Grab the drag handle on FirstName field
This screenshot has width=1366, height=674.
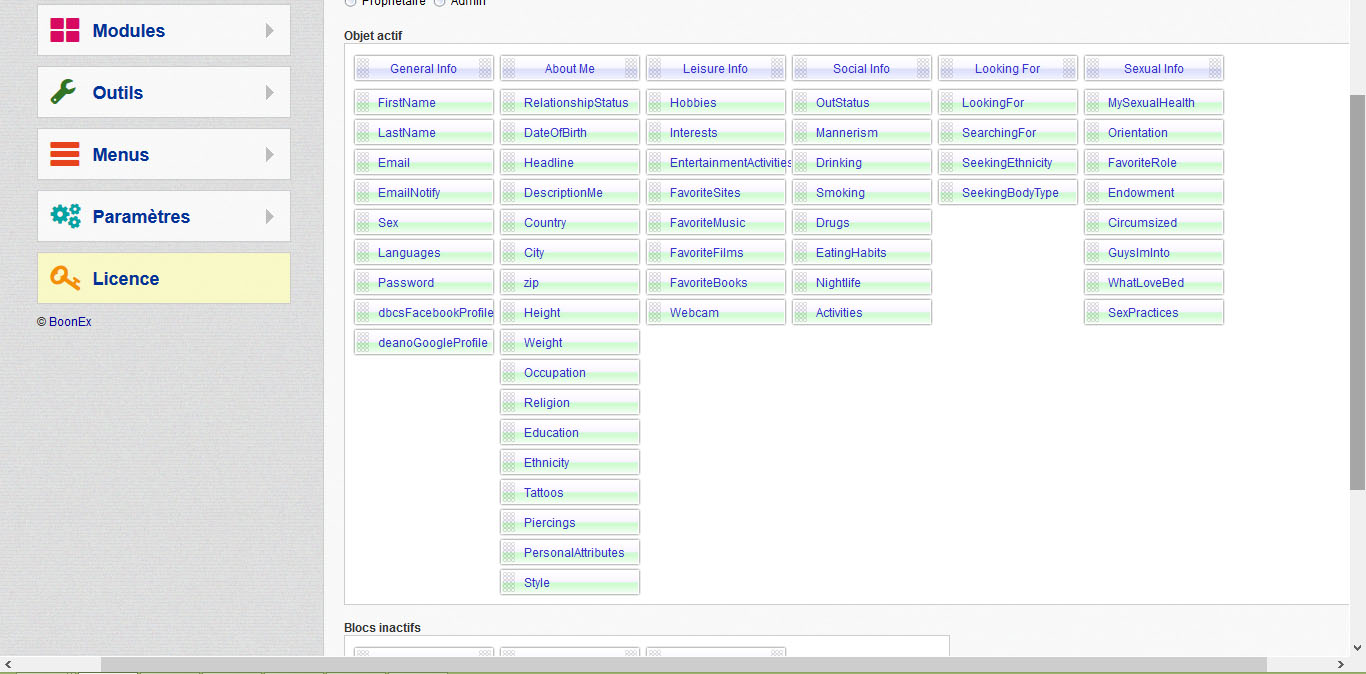point(363,103)
